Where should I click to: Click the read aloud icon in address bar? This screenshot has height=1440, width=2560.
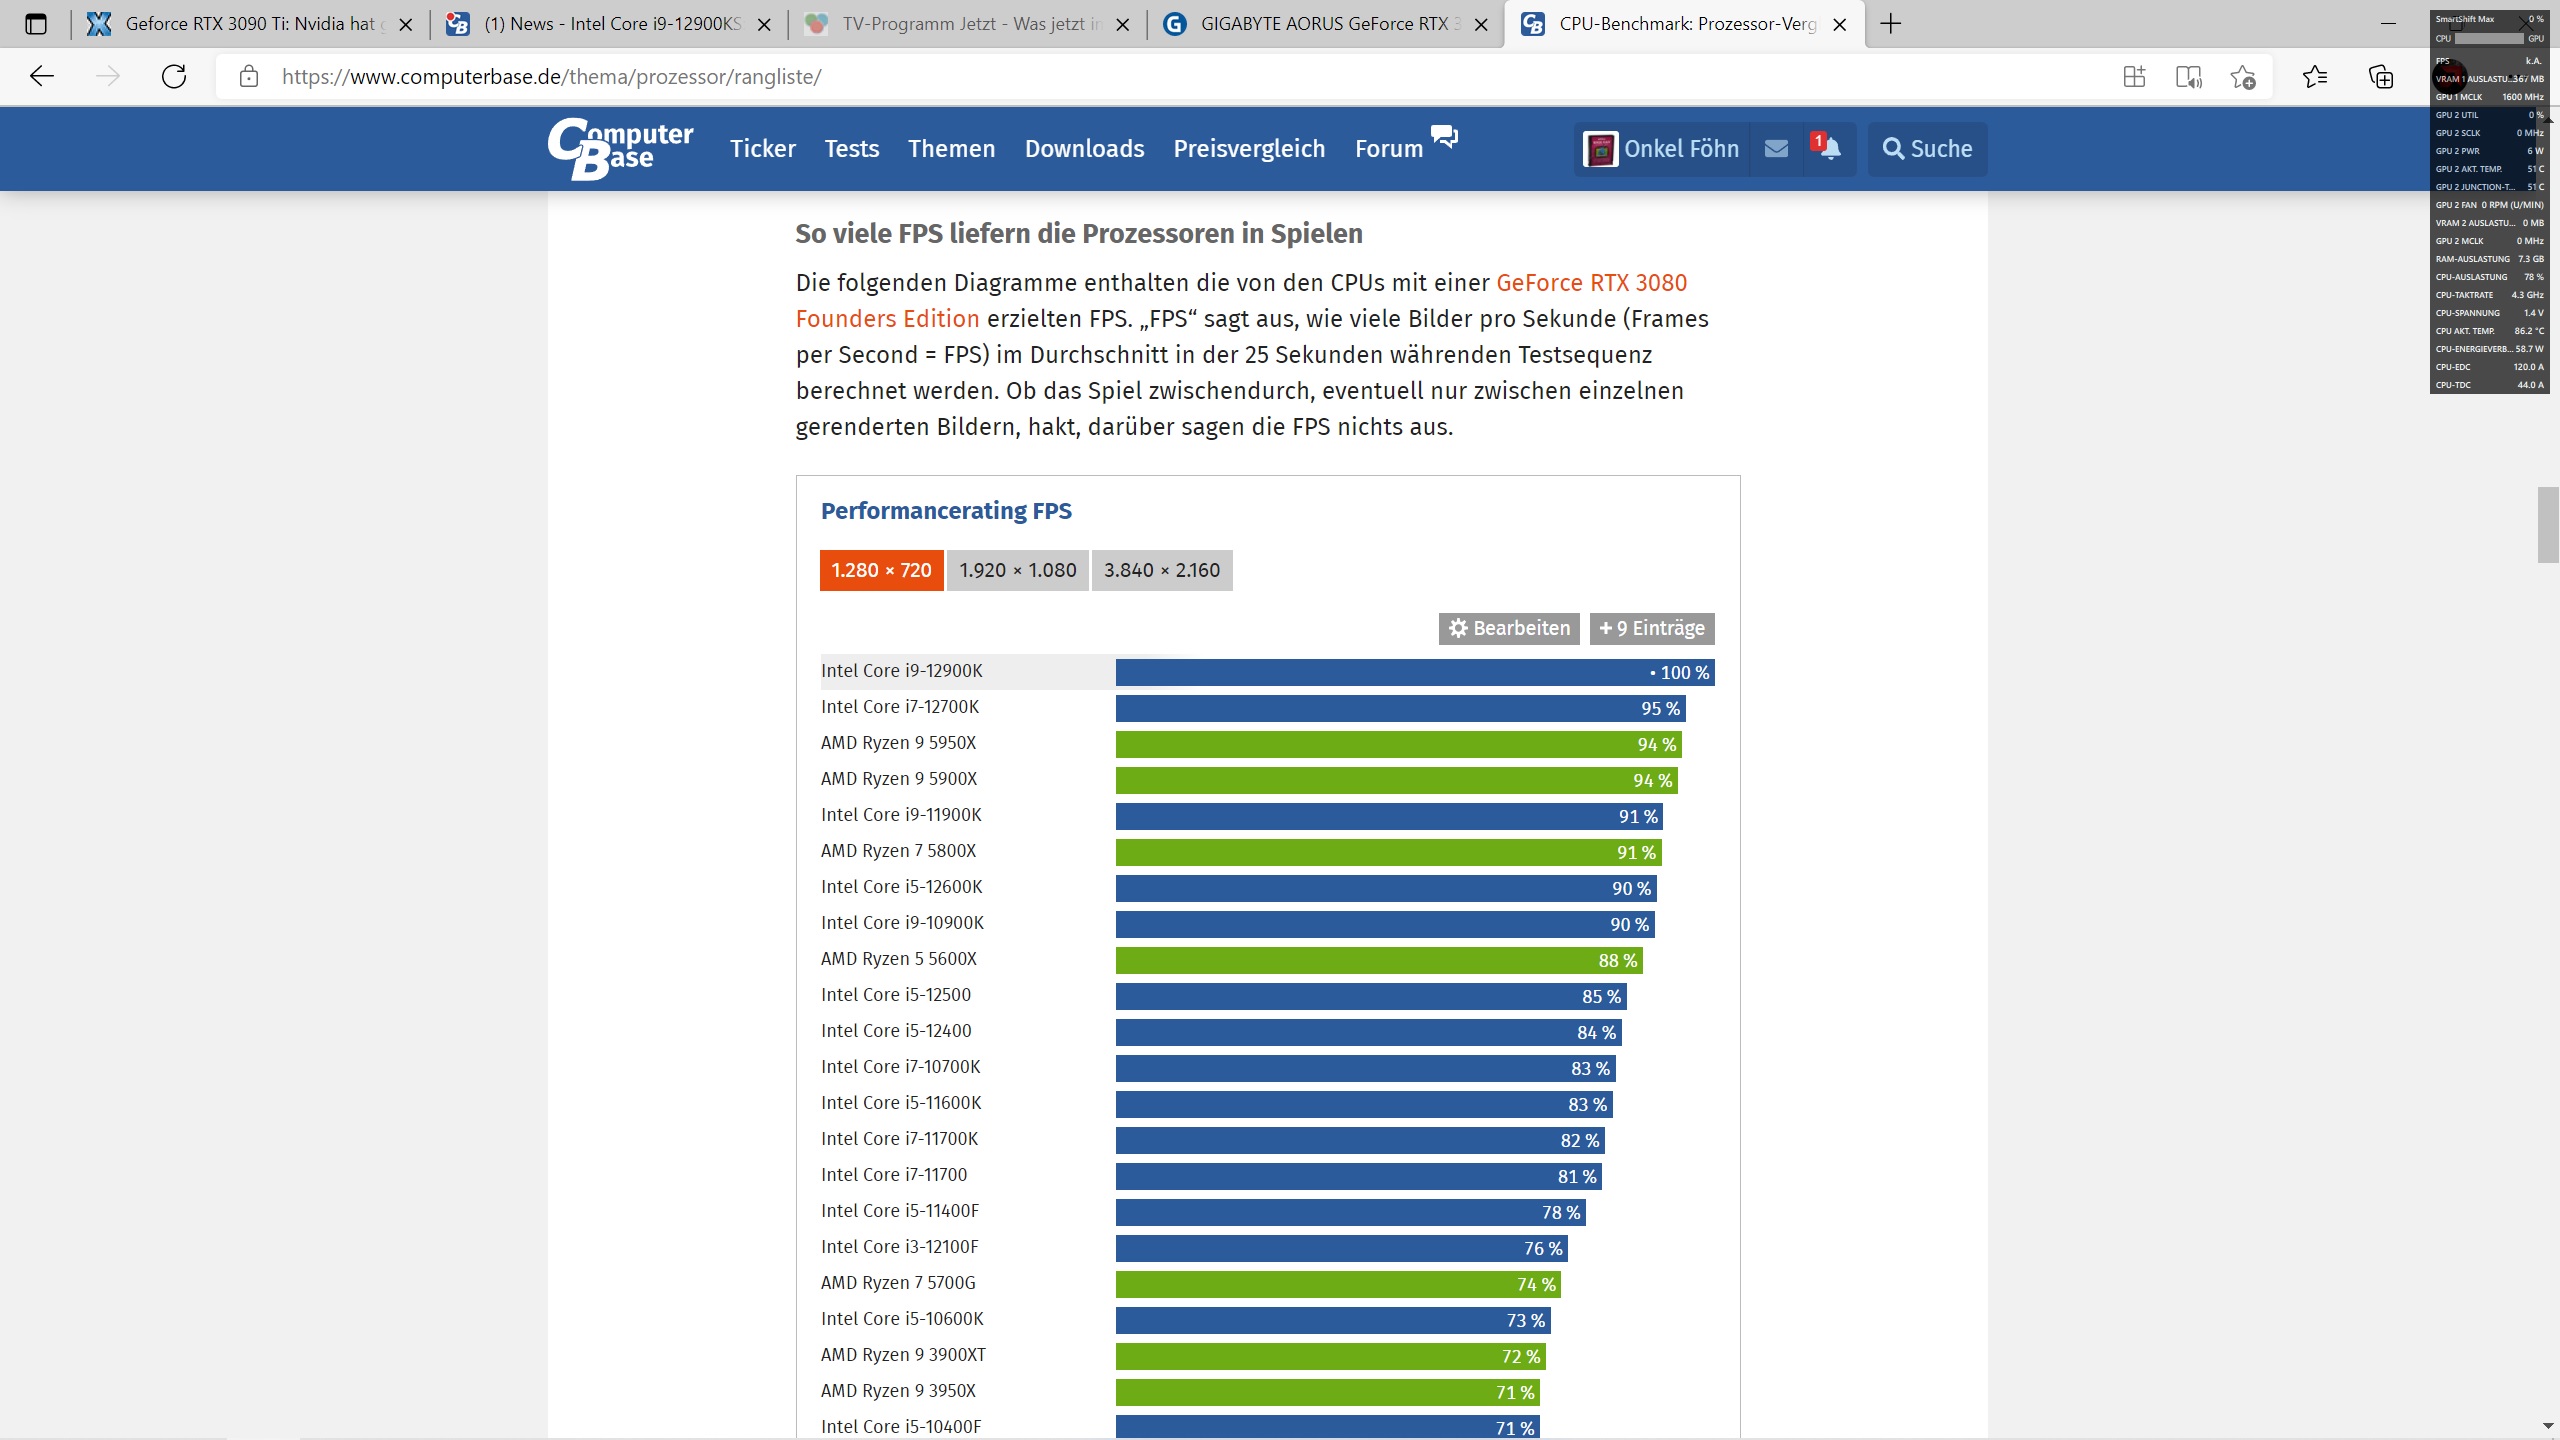coord(2188,77)
